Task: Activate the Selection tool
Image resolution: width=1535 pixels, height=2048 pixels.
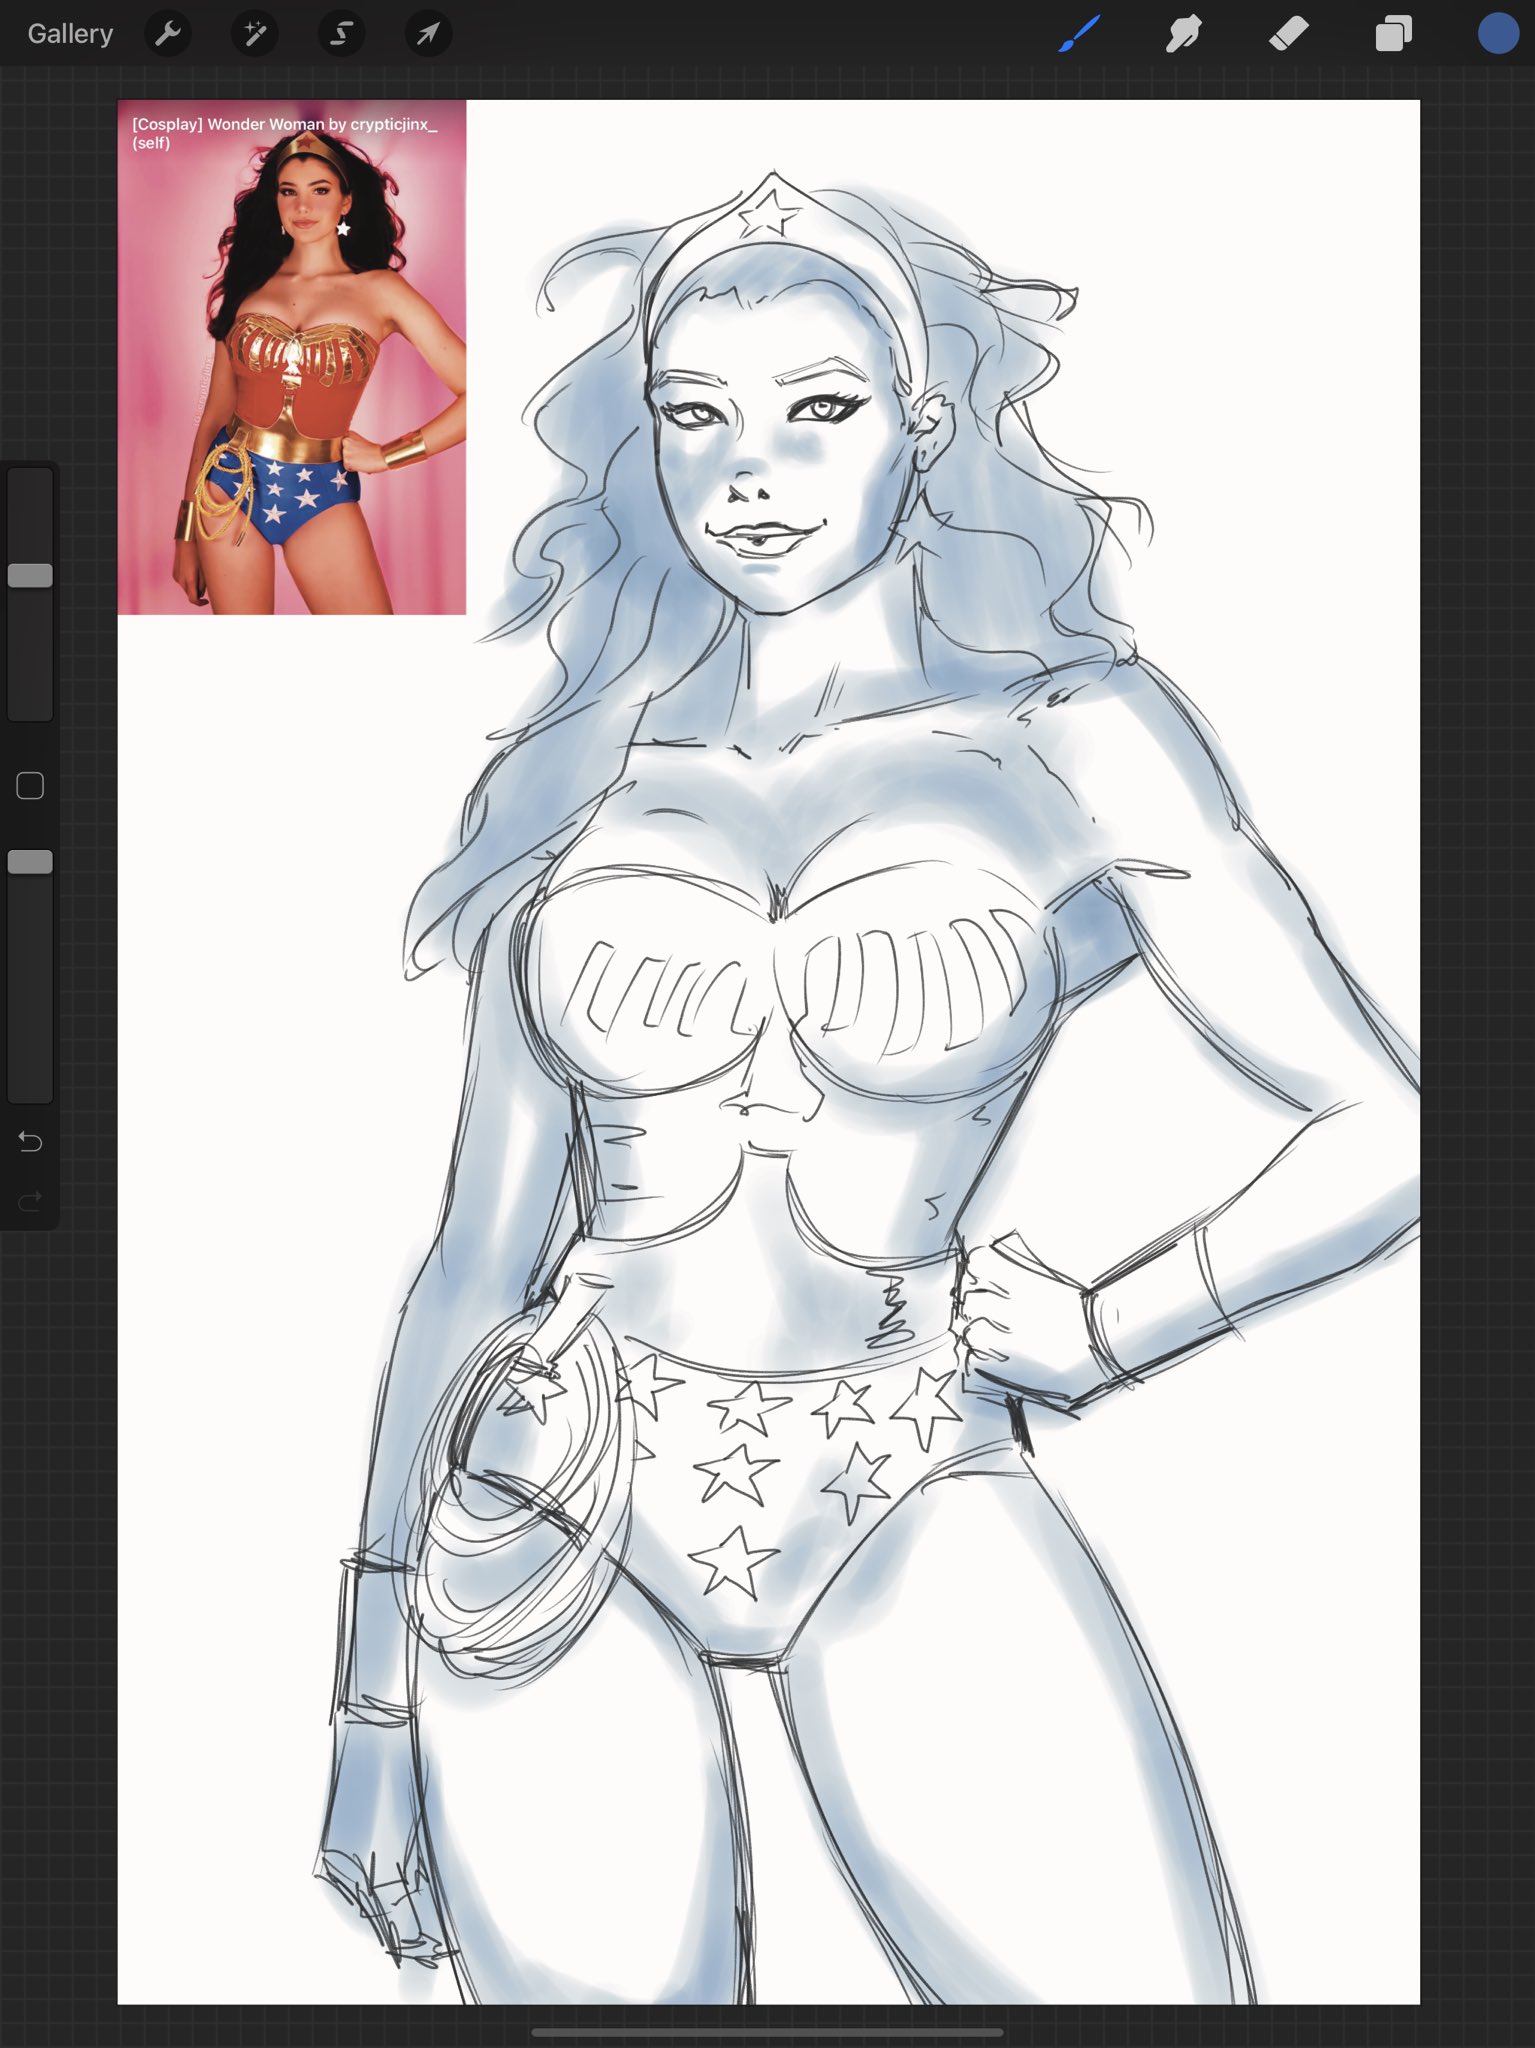Action: [341, 34]
